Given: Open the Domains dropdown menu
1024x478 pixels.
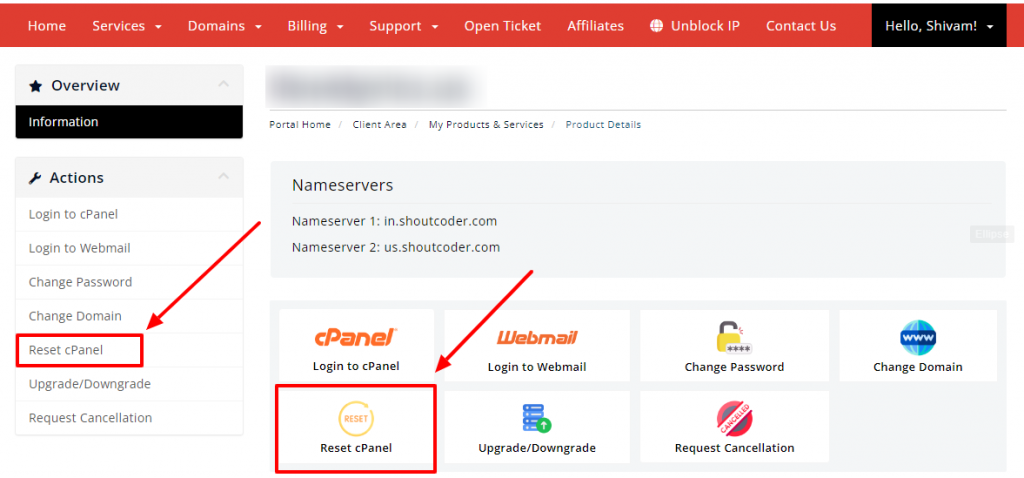Looking at the screenshot, I should pos(225,26).
